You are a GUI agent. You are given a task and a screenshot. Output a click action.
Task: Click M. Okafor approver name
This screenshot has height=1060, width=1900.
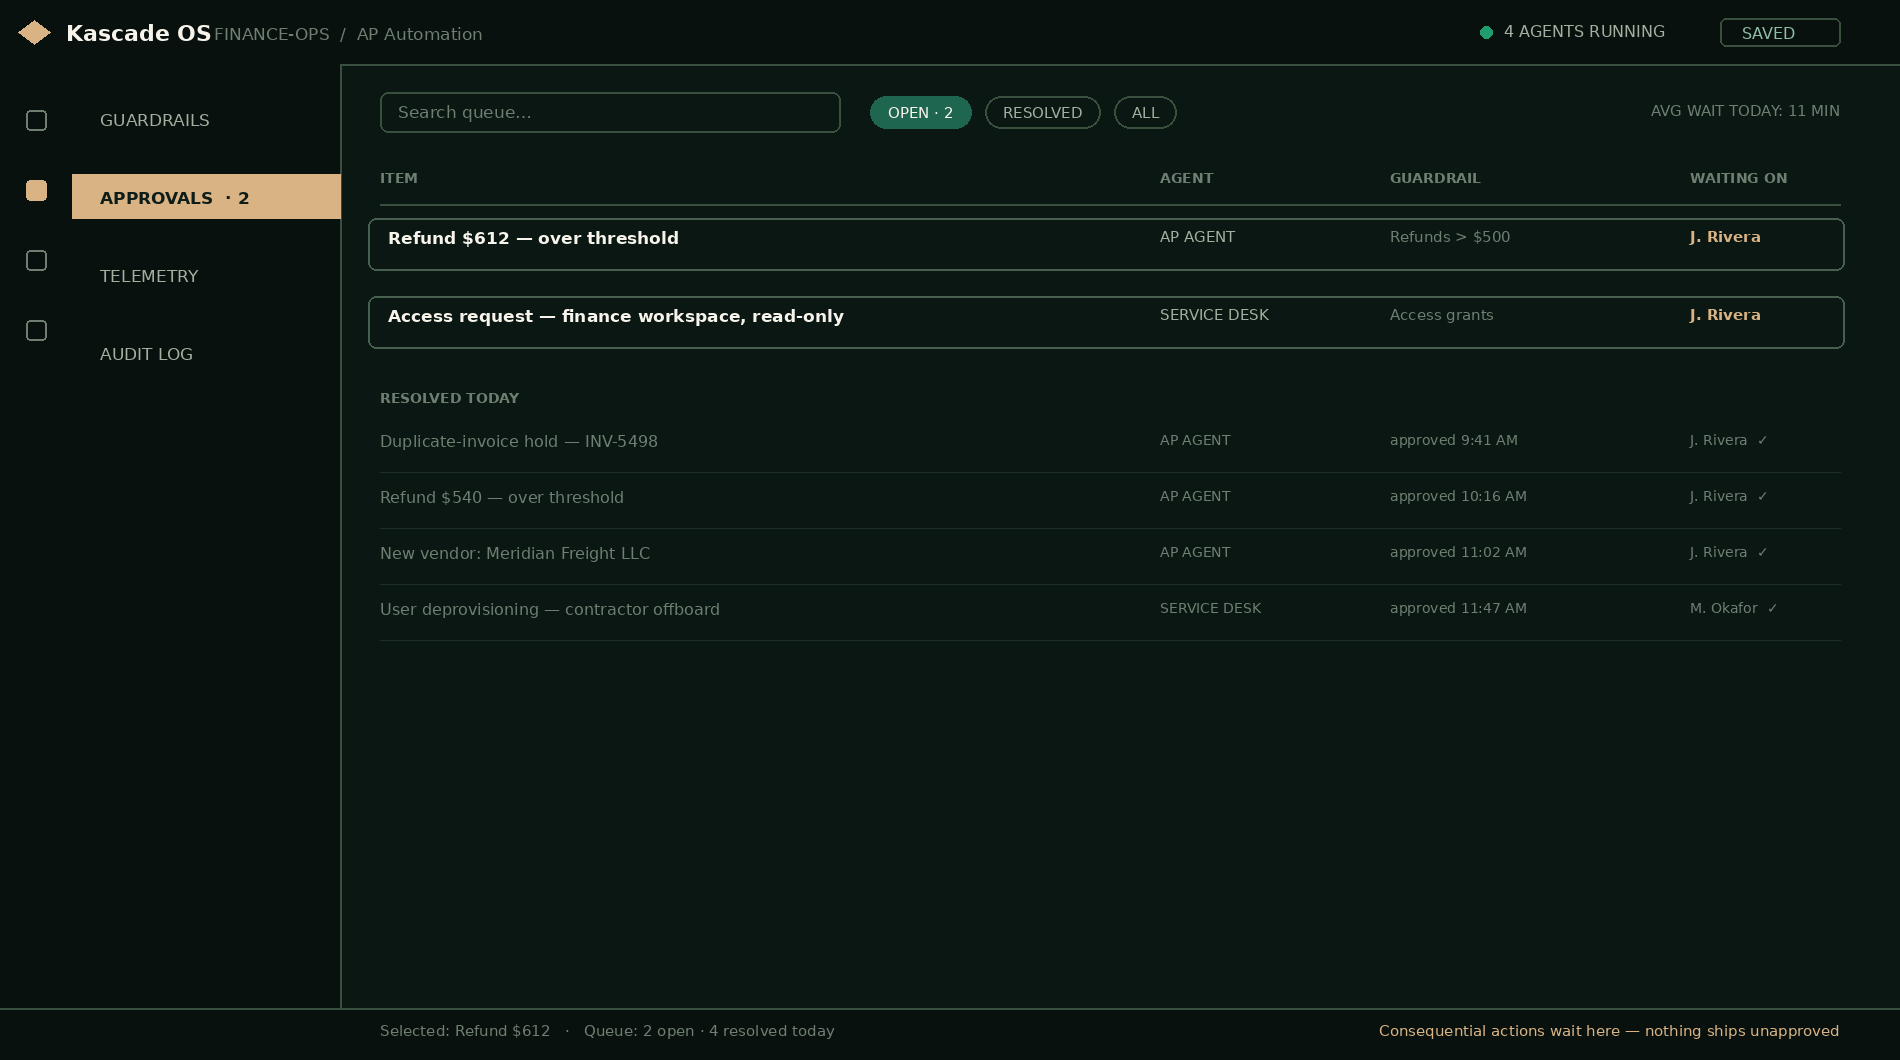pos(1723,608)
